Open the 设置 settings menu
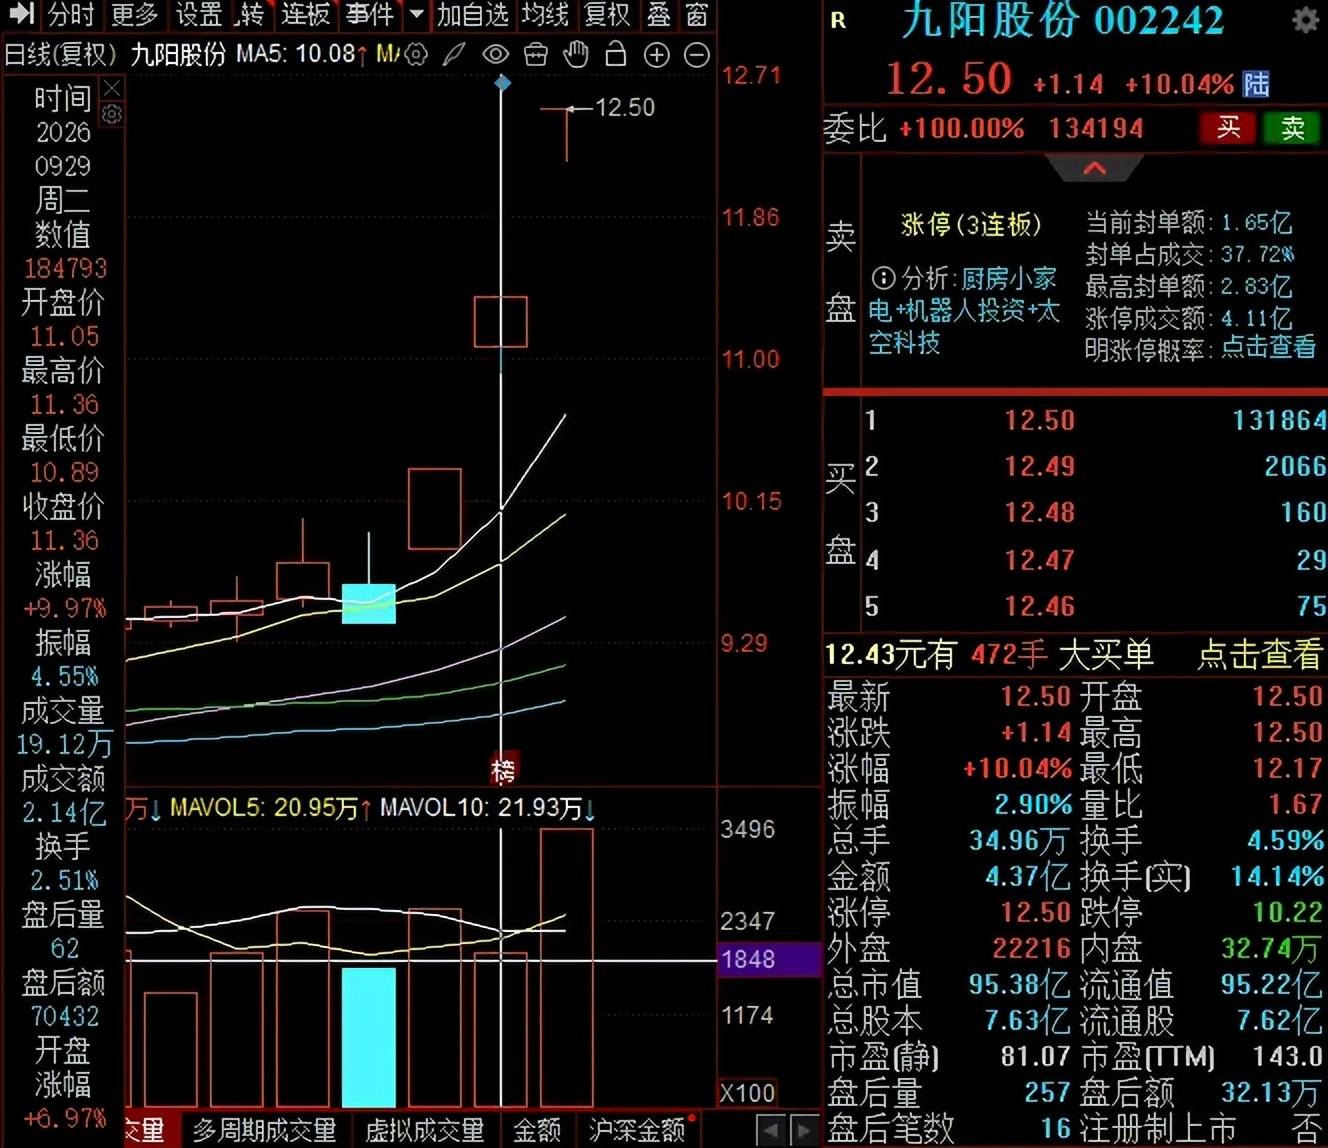 click(198, 15)
